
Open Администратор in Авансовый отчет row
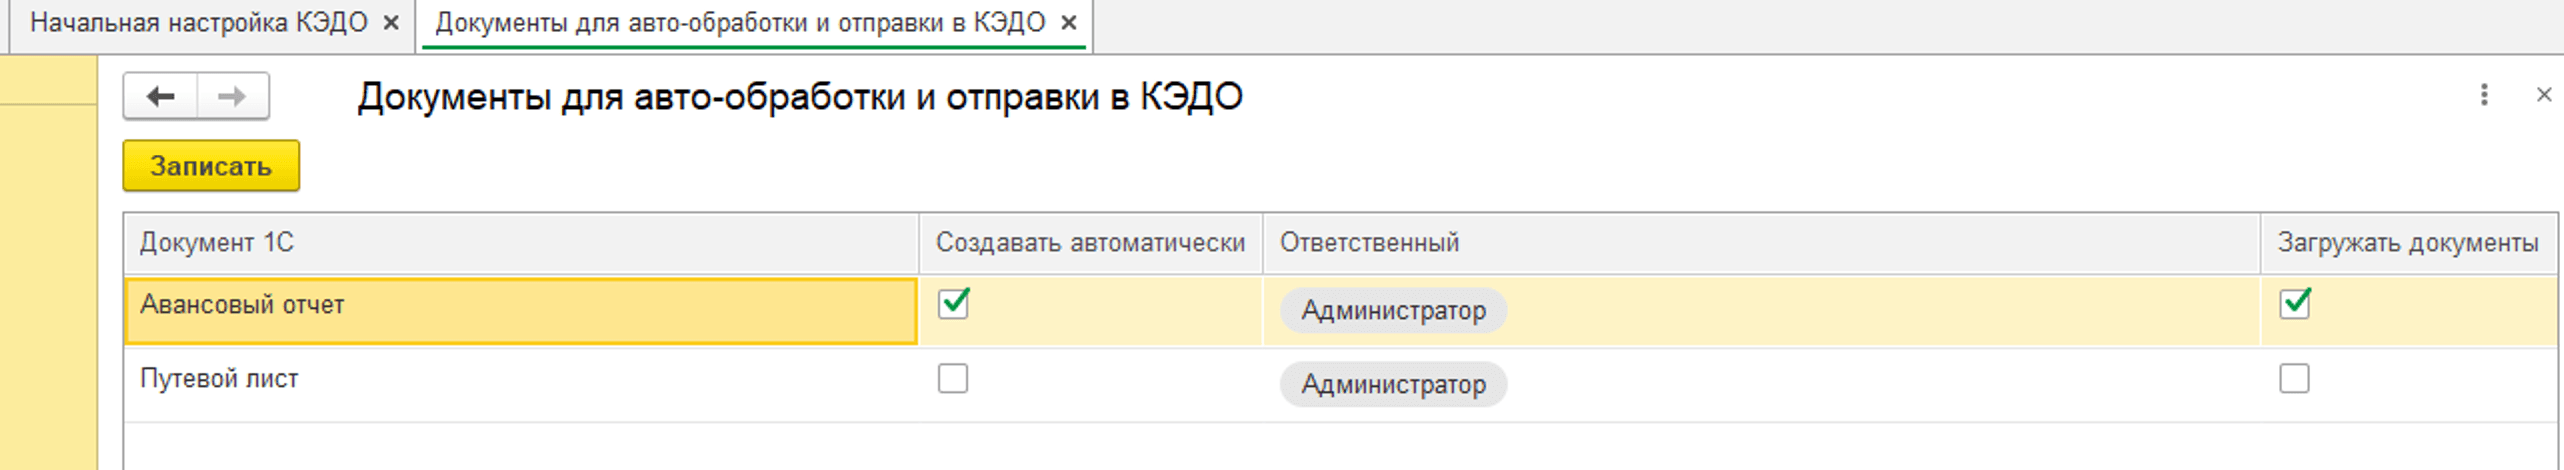tap(1393, 311)
